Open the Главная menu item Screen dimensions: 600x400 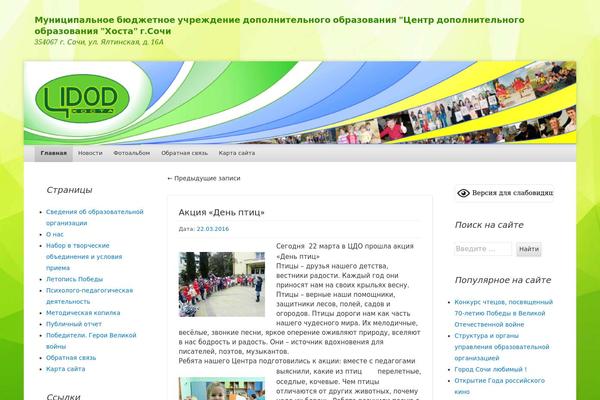[x=54, y=153]
